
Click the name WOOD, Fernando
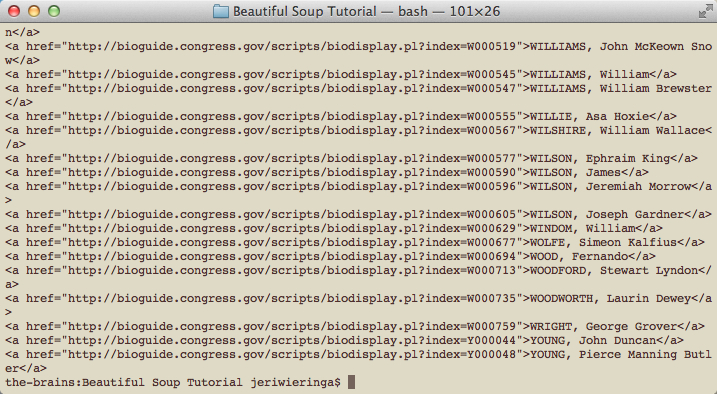coord(579,256)
